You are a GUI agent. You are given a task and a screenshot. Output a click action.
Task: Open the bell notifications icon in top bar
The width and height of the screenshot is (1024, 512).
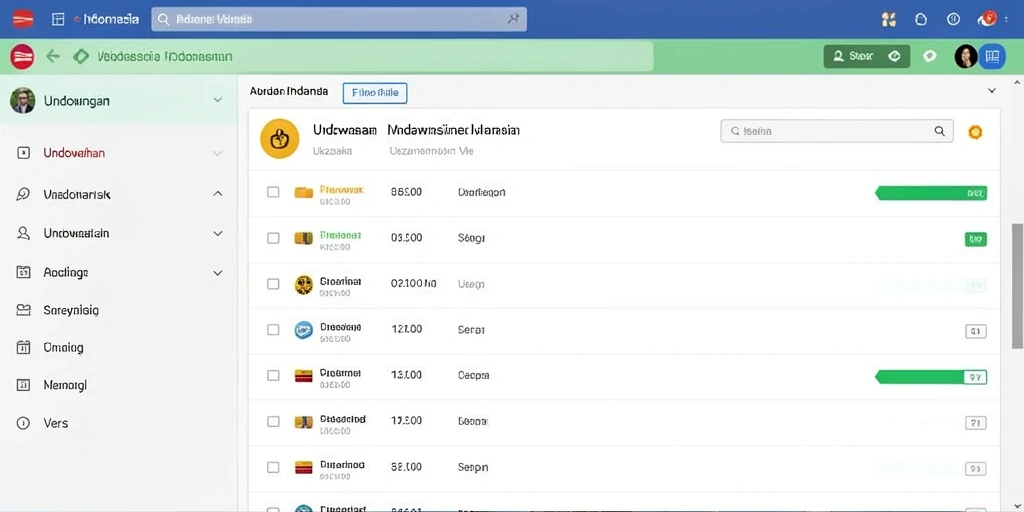pyautogui.click(x=921, y=20)
